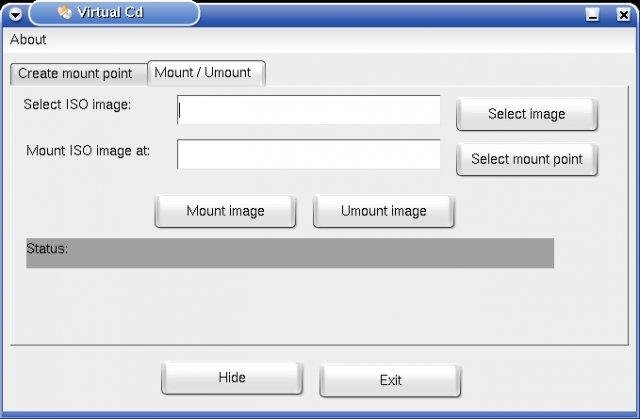Viewport: 640px width, 419px height.
Task: Open the About menu
Action: click(x=28, y=40)
